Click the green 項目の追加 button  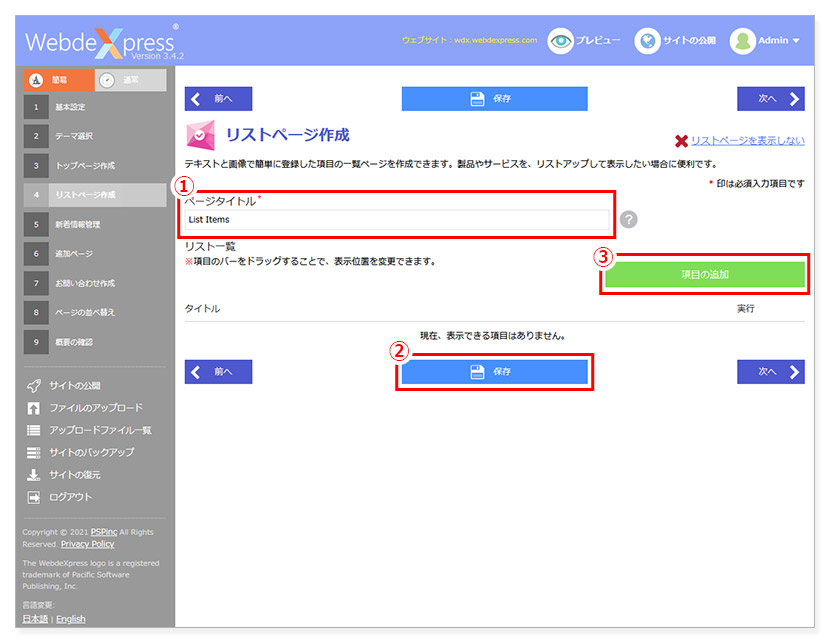click(x=705, y=274)
